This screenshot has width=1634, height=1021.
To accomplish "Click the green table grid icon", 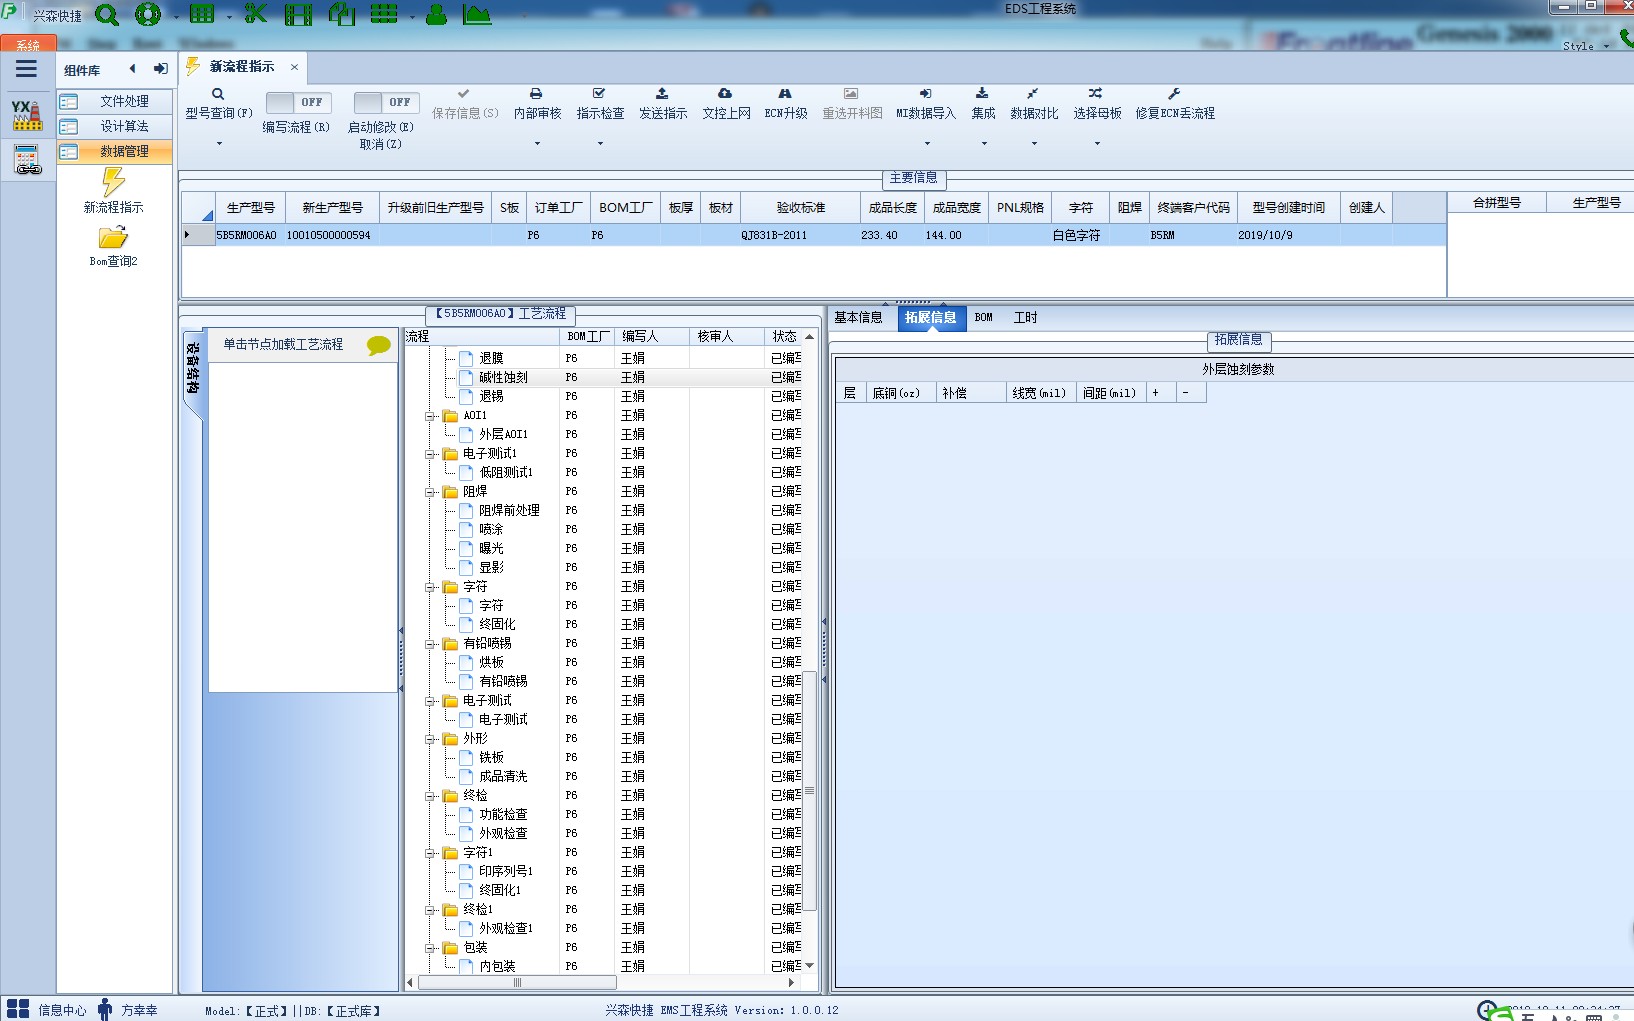I will pos(202,14).
